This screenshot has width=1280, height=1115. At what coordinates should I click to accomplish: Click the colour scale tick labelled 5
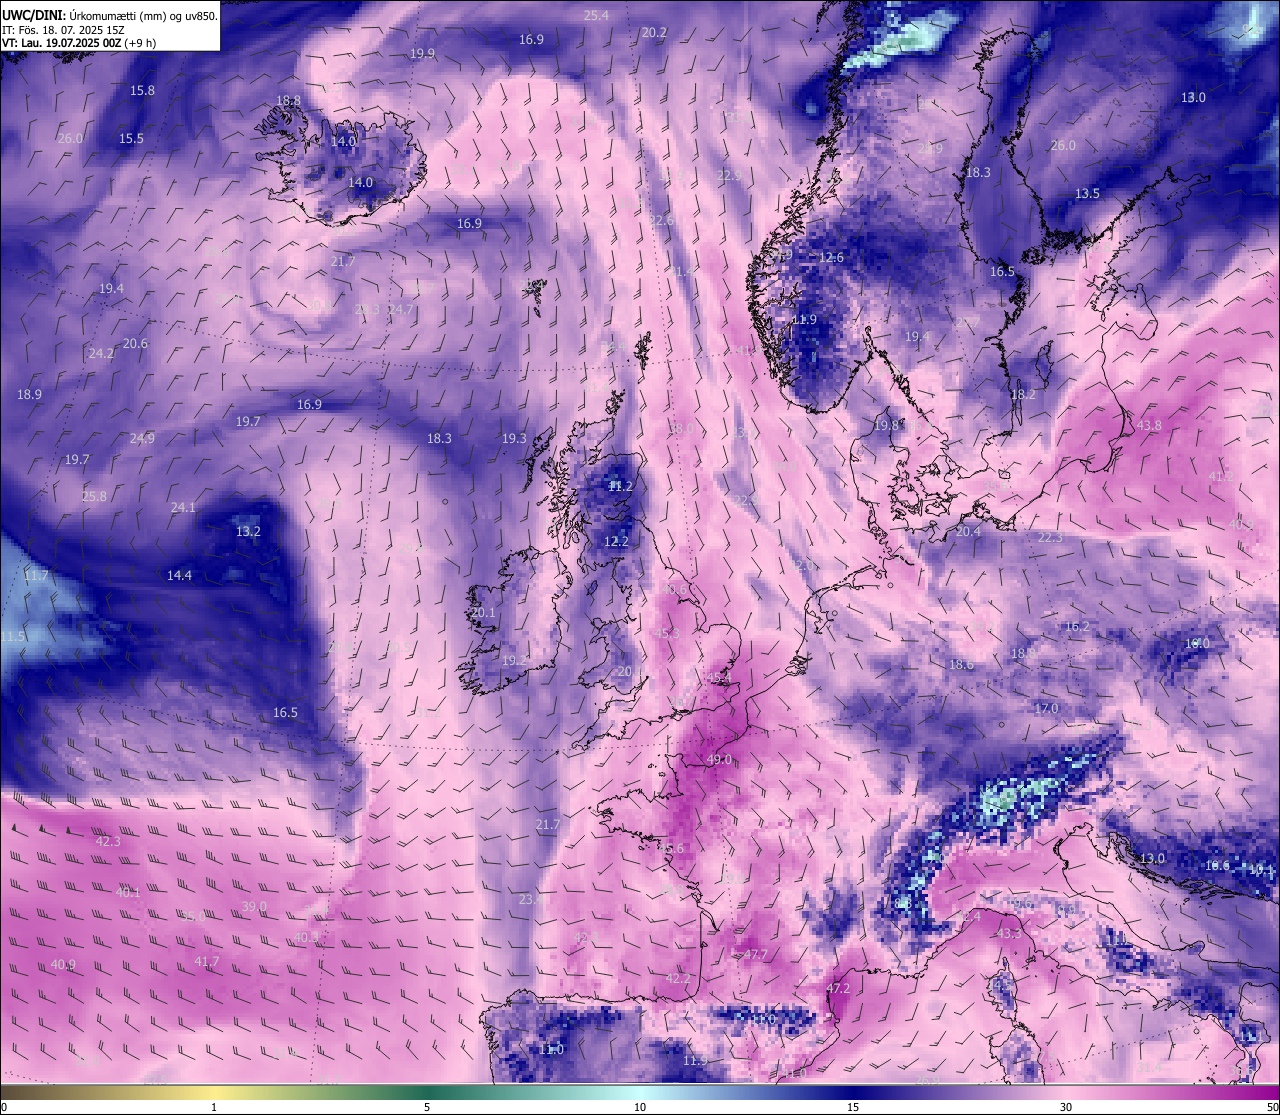[427, 1107]
